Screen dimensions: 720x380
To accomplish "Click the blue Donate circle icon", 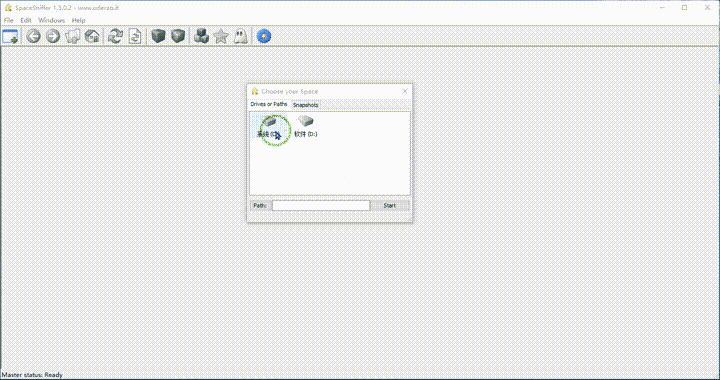I will pyautogui.click(x=264, y=36).
